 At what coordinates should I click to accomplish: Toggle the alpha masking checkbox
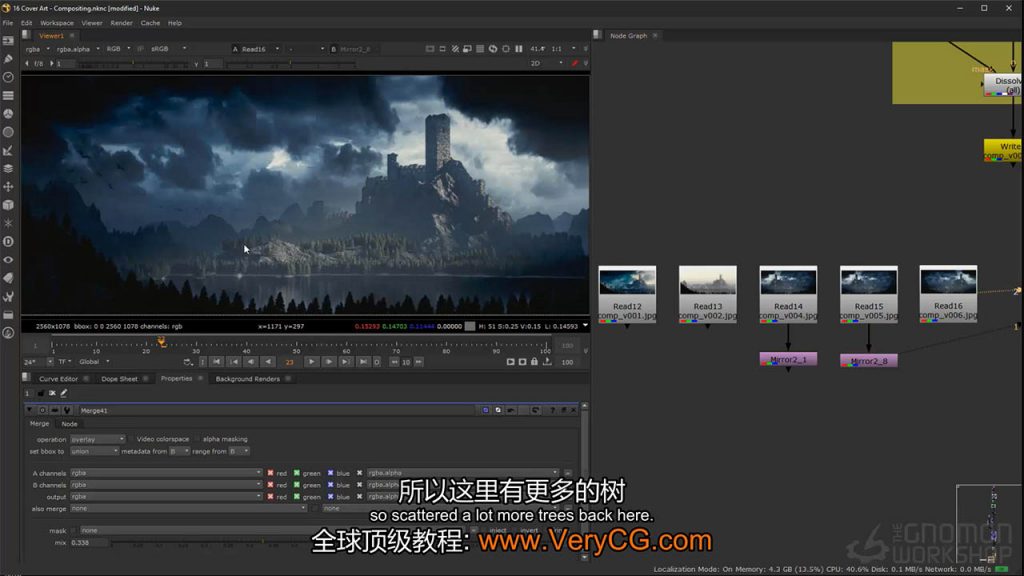pos(197,439)
